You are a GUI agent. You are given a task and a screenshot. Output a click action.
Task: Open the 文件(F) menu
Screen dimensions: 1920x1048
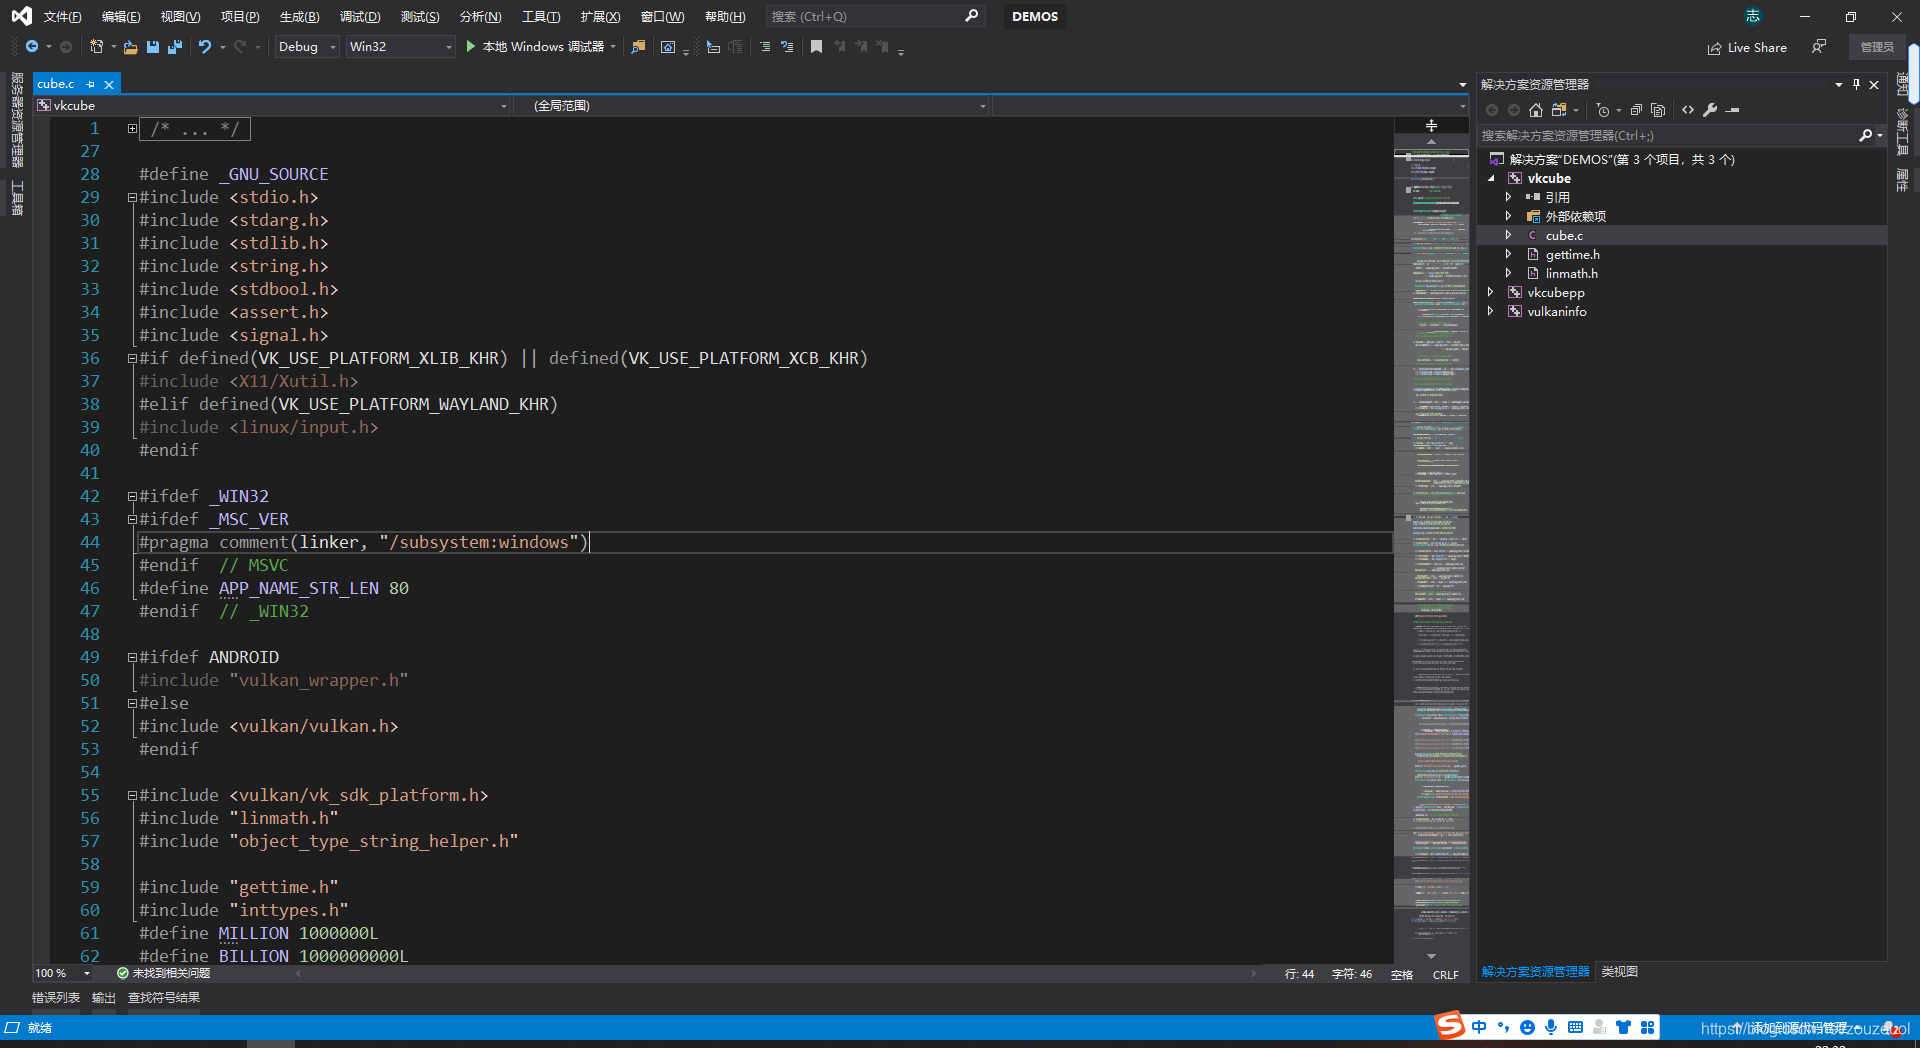(x=62, y=17)
